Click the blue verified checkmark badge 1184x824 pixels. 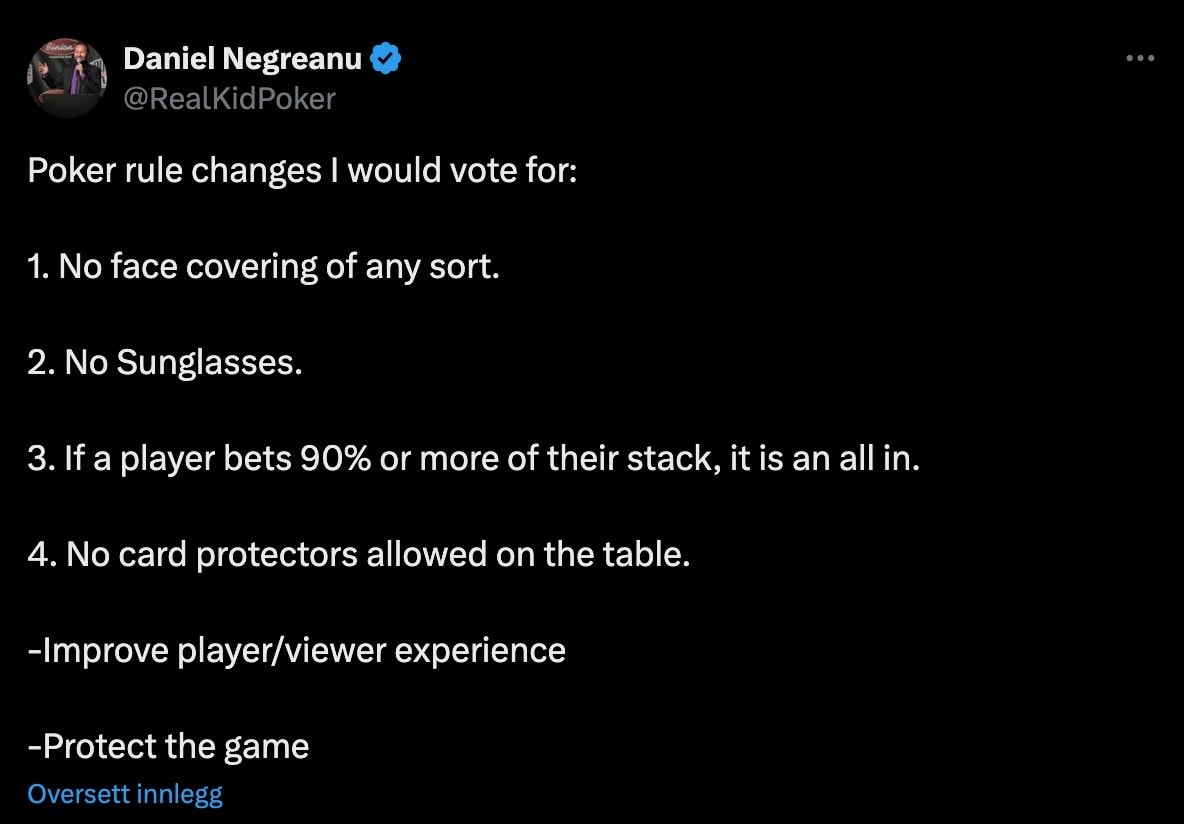pyautogui.click(x=385, y=58)
